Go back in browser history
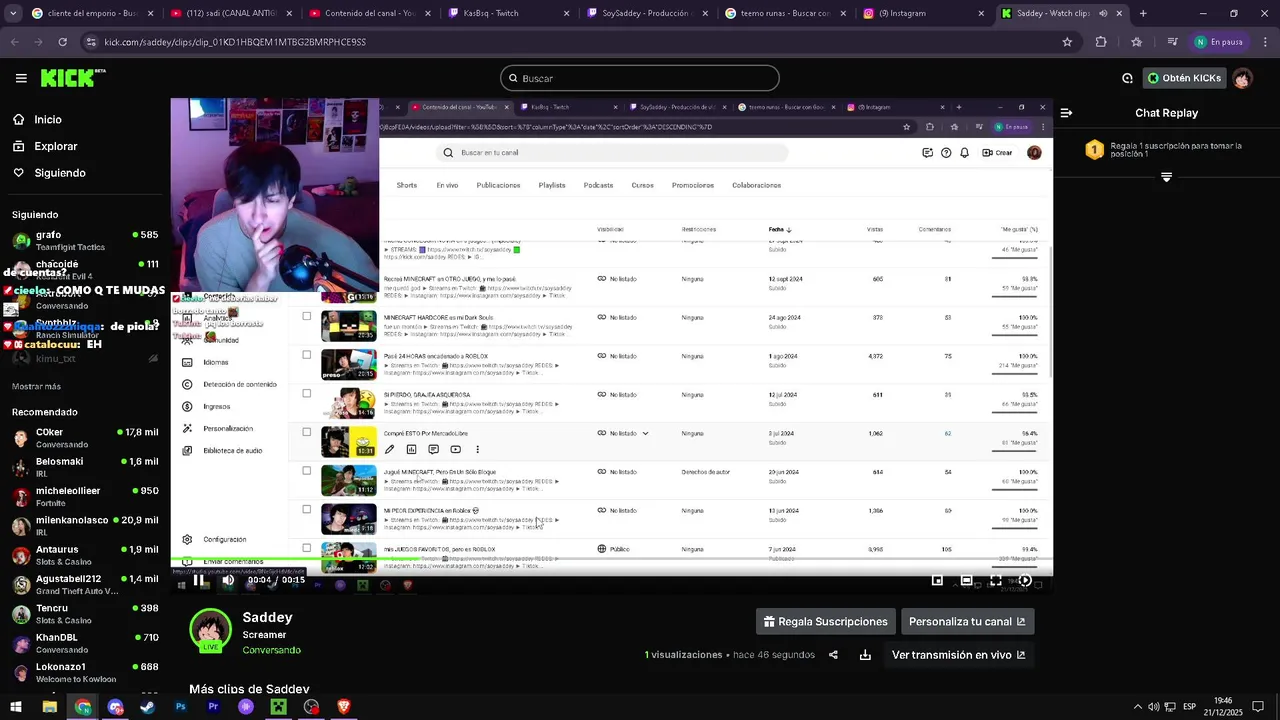 point(15,42)
